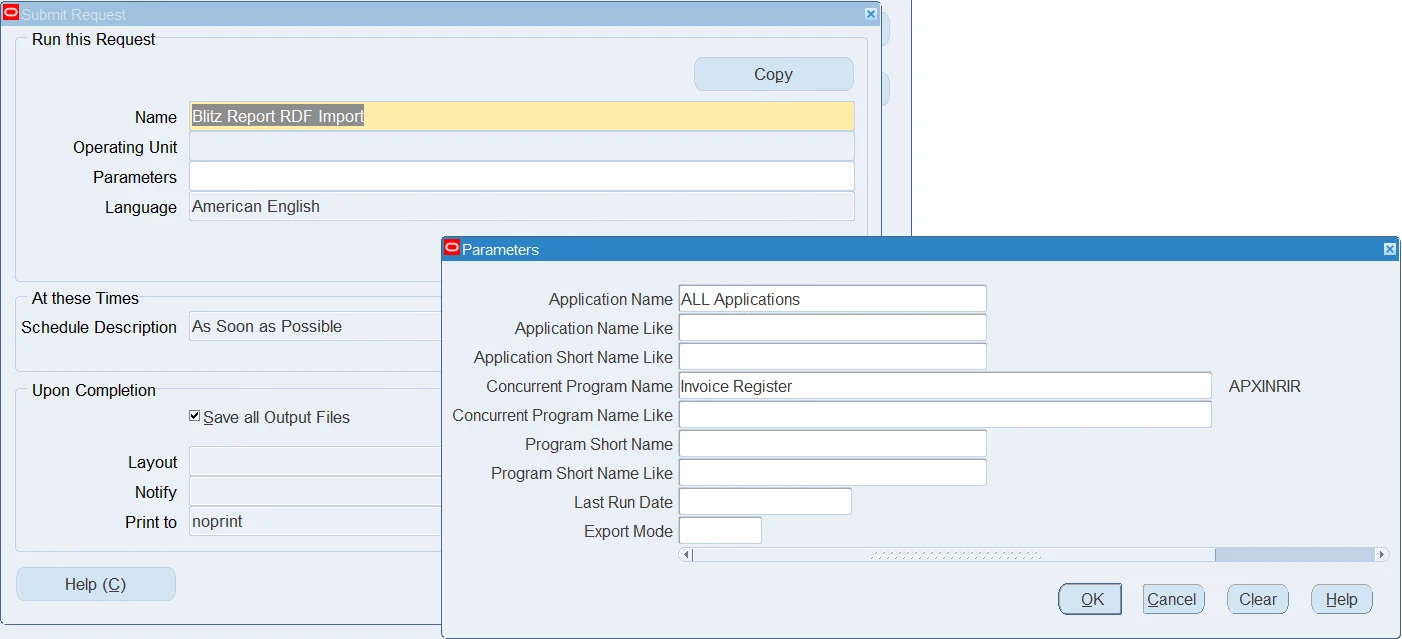Click Concurrent Program Name field with Invoice Register
Screen dimensions: 1402x639
point(945,386)
